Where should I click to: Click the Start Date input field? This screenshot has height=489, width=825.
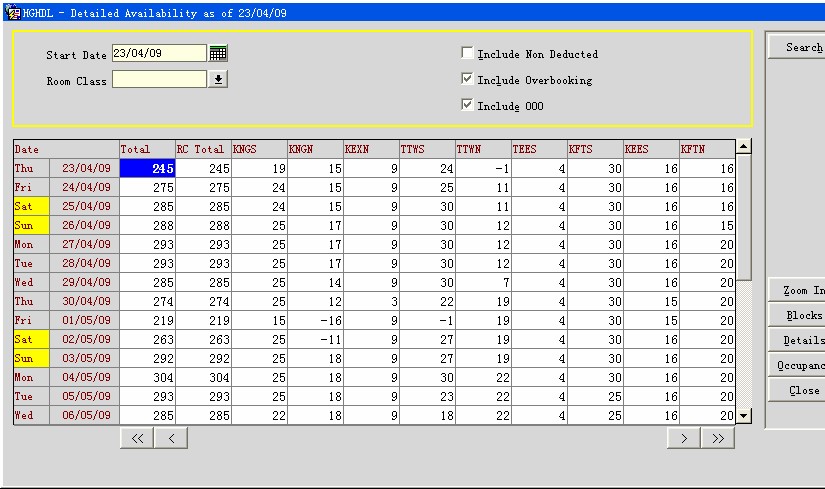(158, 53)
